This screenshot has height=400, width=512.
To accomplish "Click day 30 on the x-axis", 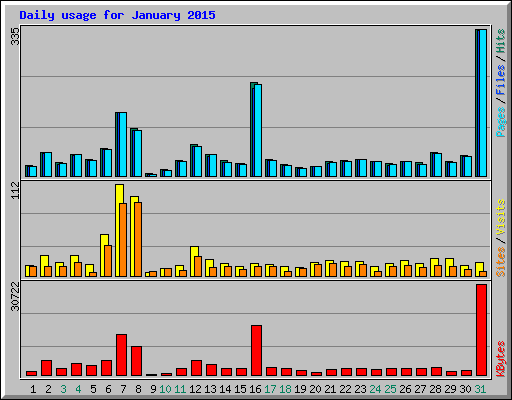I will [x=465, y=389].
